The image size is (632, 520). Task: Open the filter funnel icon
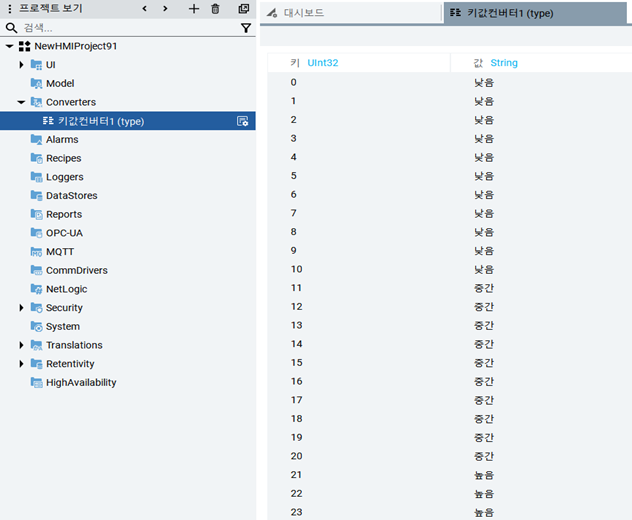246,28
